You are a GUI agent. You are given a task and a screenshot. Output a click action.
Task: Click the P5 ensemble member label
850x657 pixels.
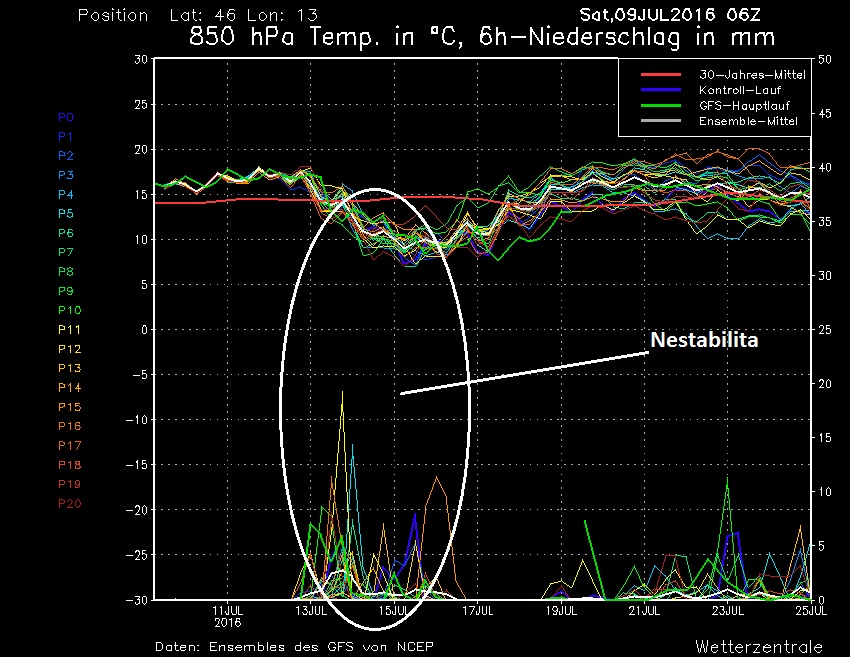(66, 214)
